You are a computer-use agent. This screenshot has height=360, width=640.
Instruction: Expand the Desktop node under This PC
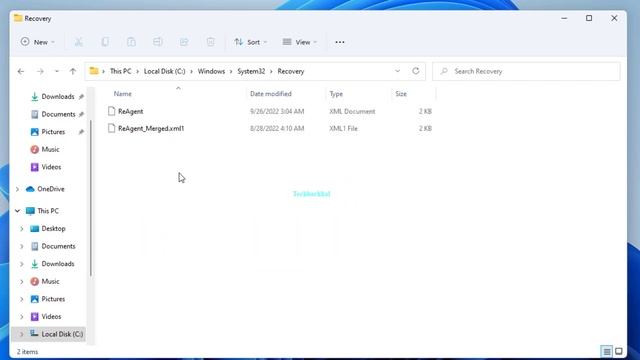coord(22,229)
